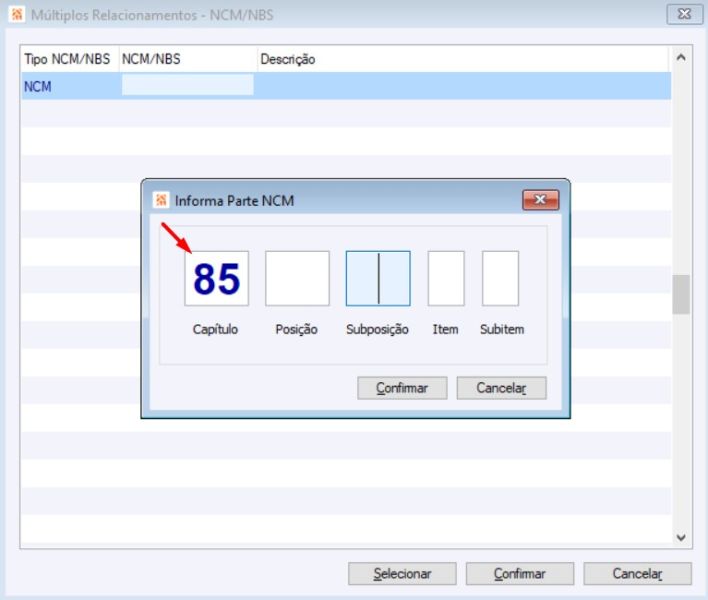Select the NCM row in the table

coord(346,86)
